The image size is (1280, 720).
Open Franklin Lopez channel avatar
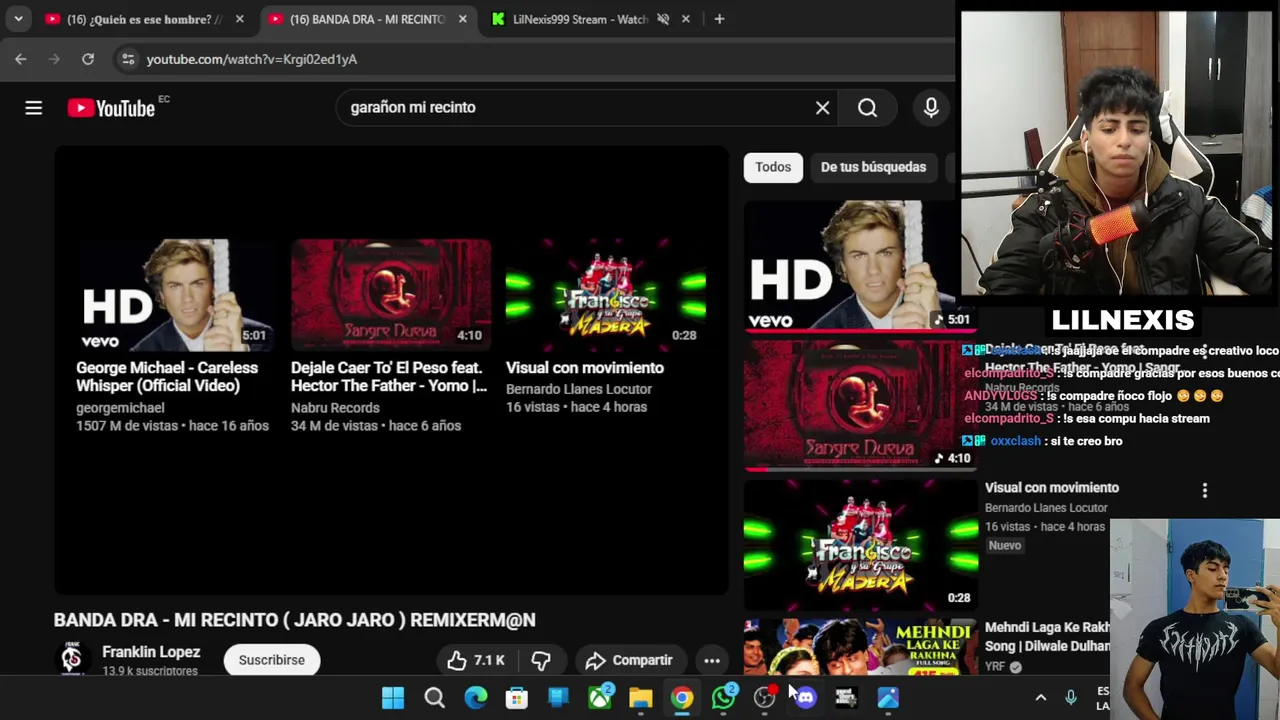(x=72, y=659)
